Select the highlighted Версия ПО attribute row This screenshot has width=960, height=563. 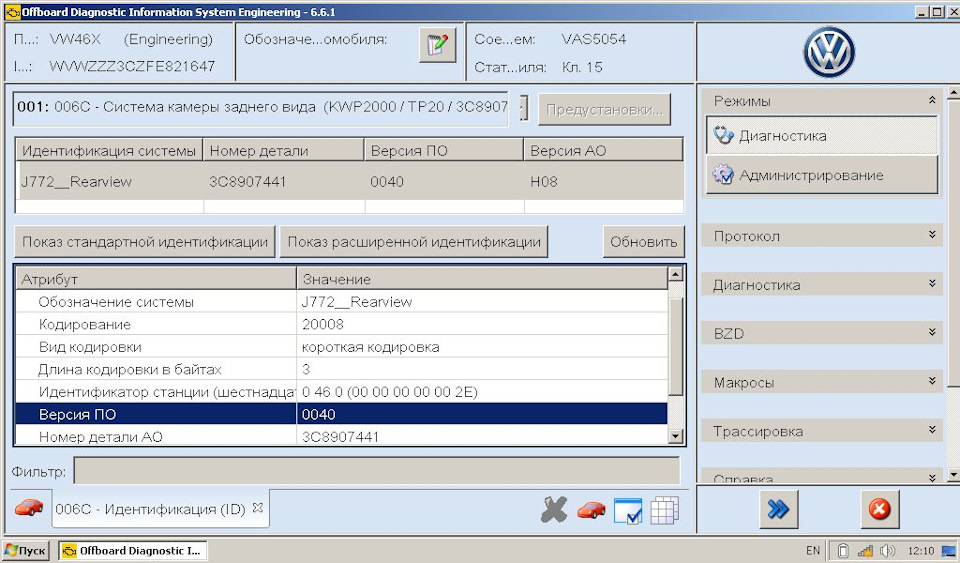(x=342, y=414)
